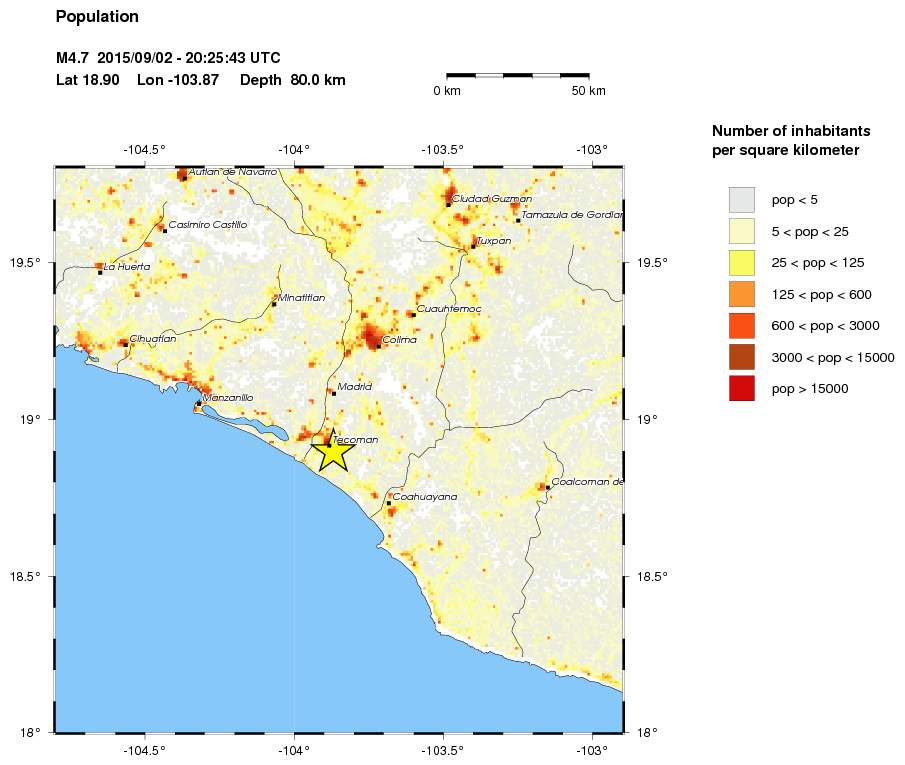The width and height of the screenshot is (905, 765).
Task: Click the 'Colima' city label
Action: (399, 339)
